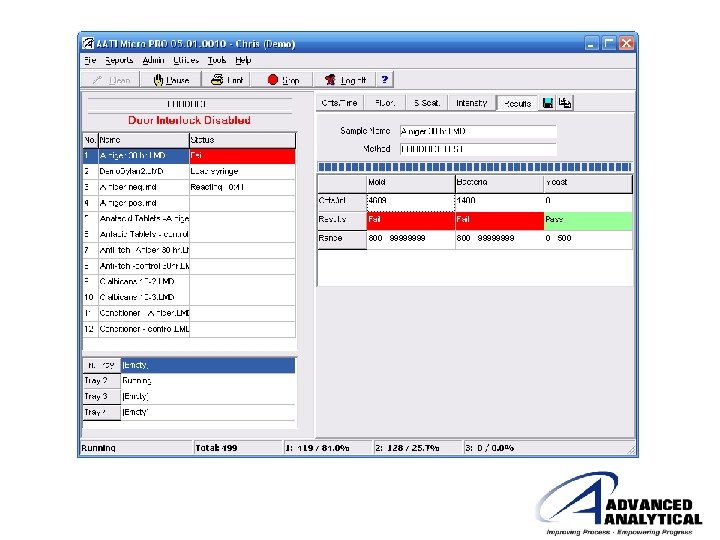Screen dimensions: 720x540
Task: Switch to the Cnts/Time tab
Action: [x=339, y=103]
